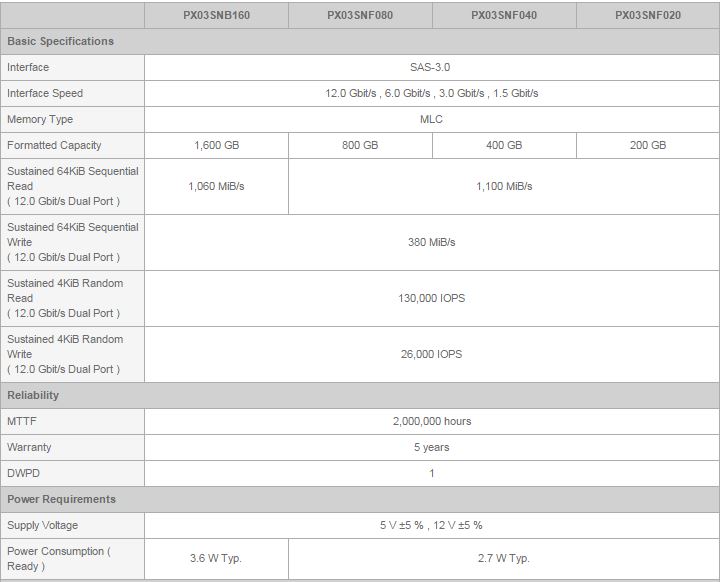720x582 pixels.
Task: Click the Supply Voltage row label
Action: (42, 525)
